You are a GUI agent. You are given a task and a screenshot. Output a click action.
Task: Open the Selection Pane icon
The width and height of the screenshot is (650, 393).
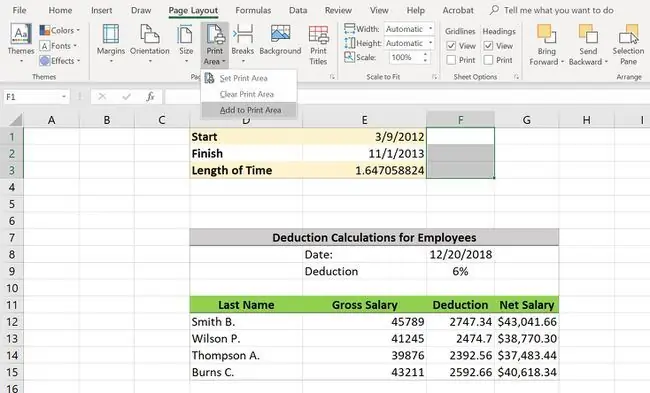coord(628,34)
